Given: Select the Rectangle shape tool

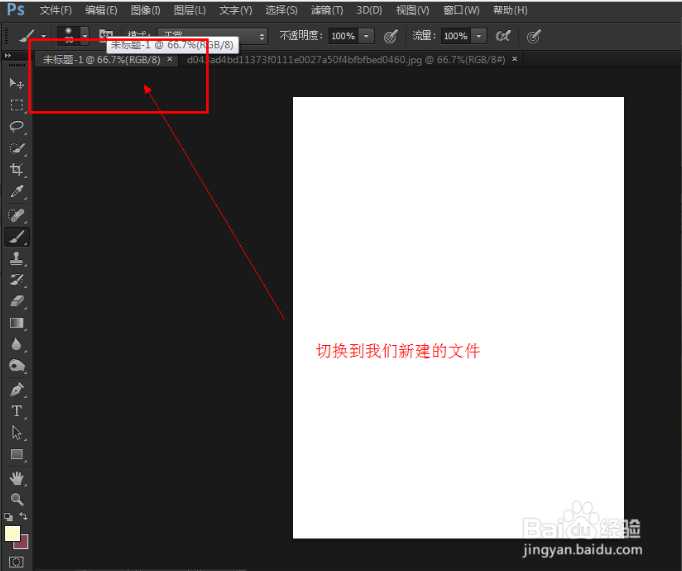Looking at the screenshot, I should click(17, 454).
